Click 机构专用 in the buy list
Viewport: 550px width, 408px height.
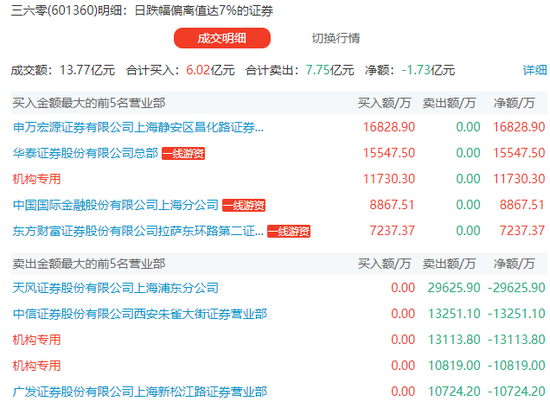36,179
